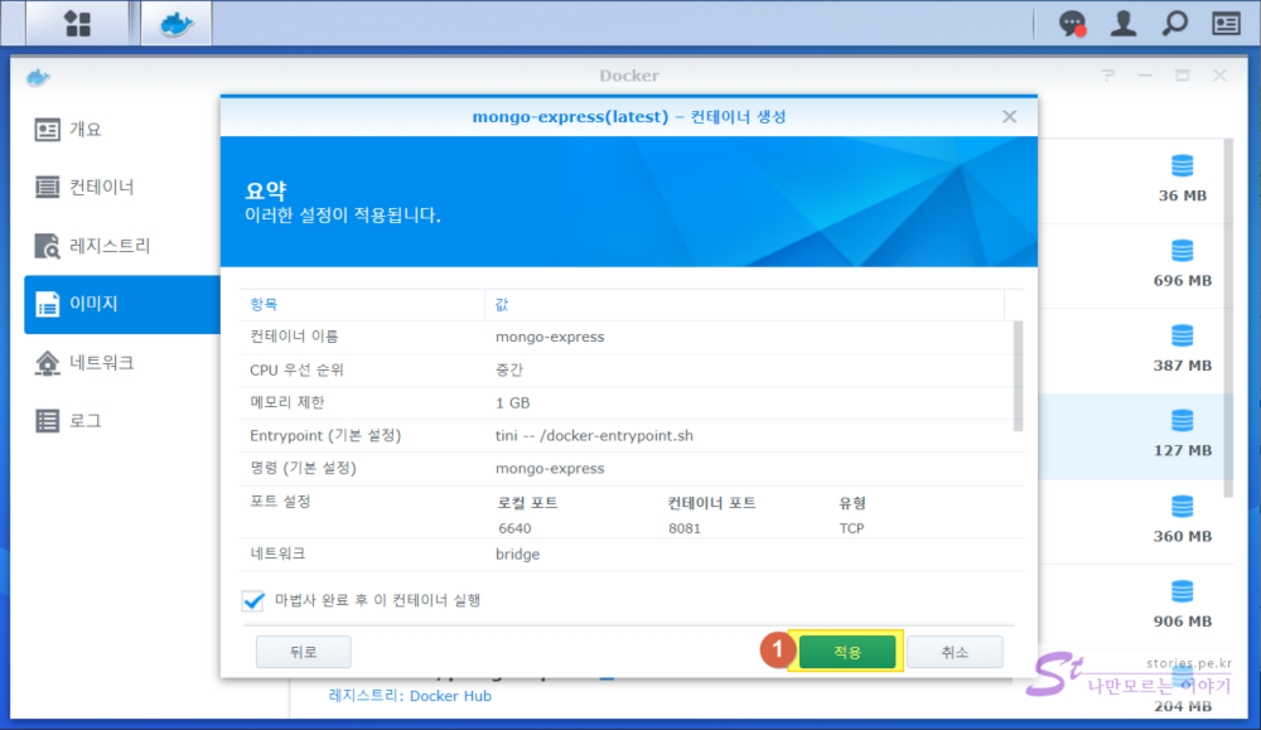
Task: Toggle run container after wizard checkbox
Action: click(253, 601)
